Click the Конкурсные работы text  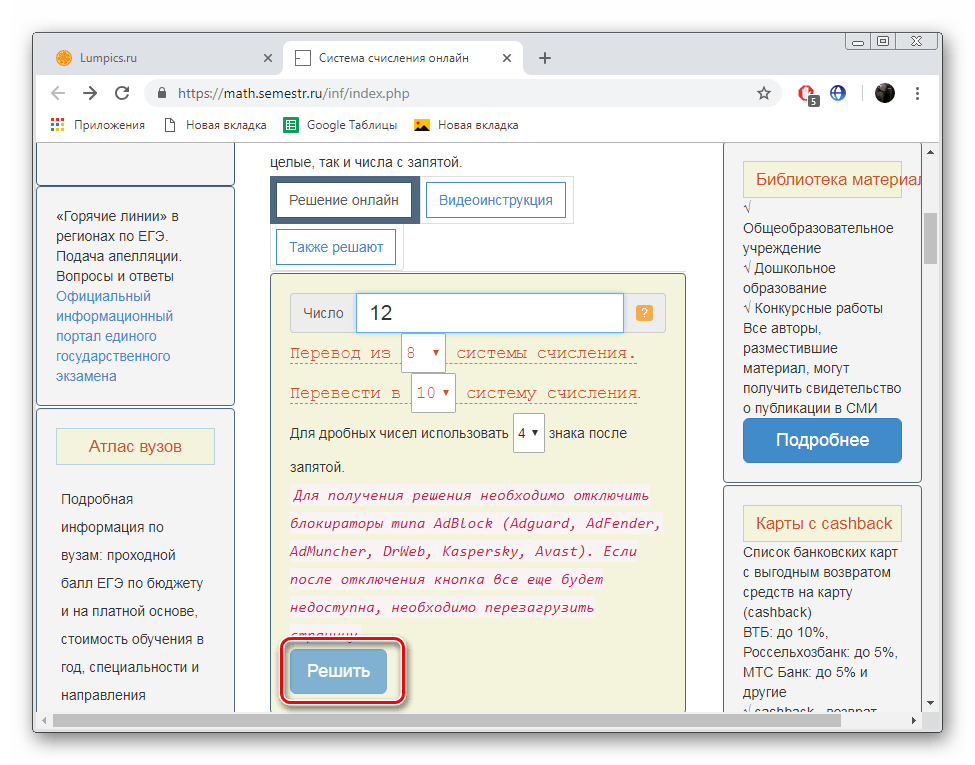click(818, 308)
